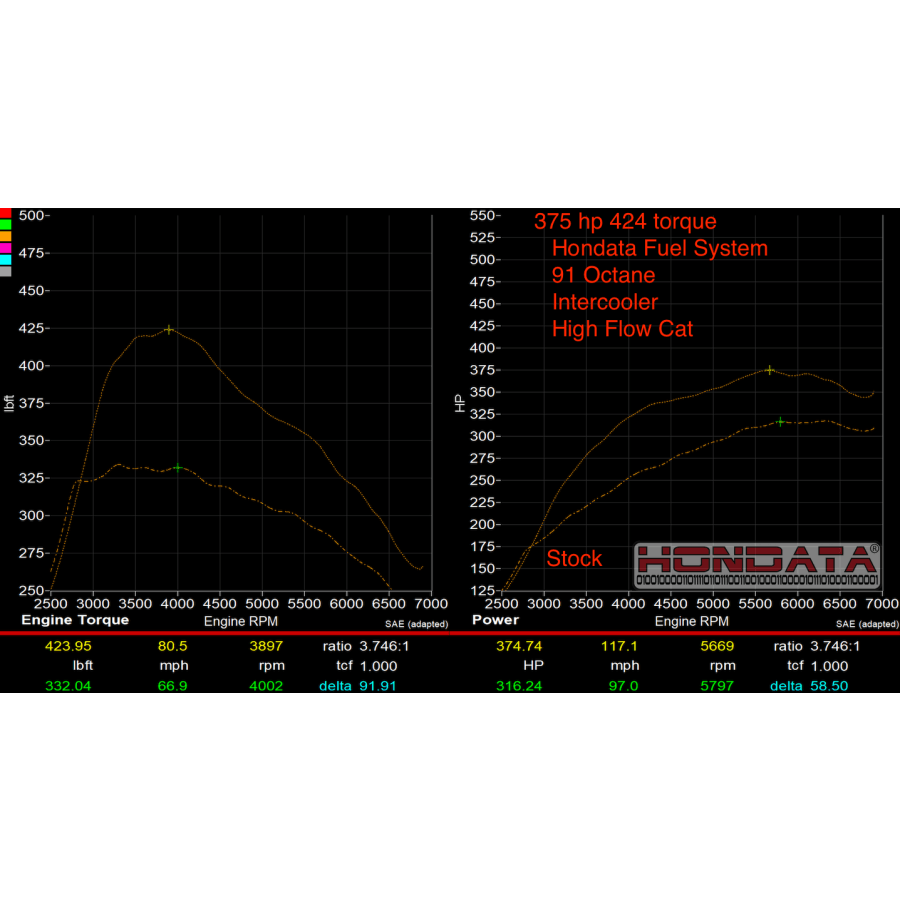Click the Power panel title

pos(496,620)
